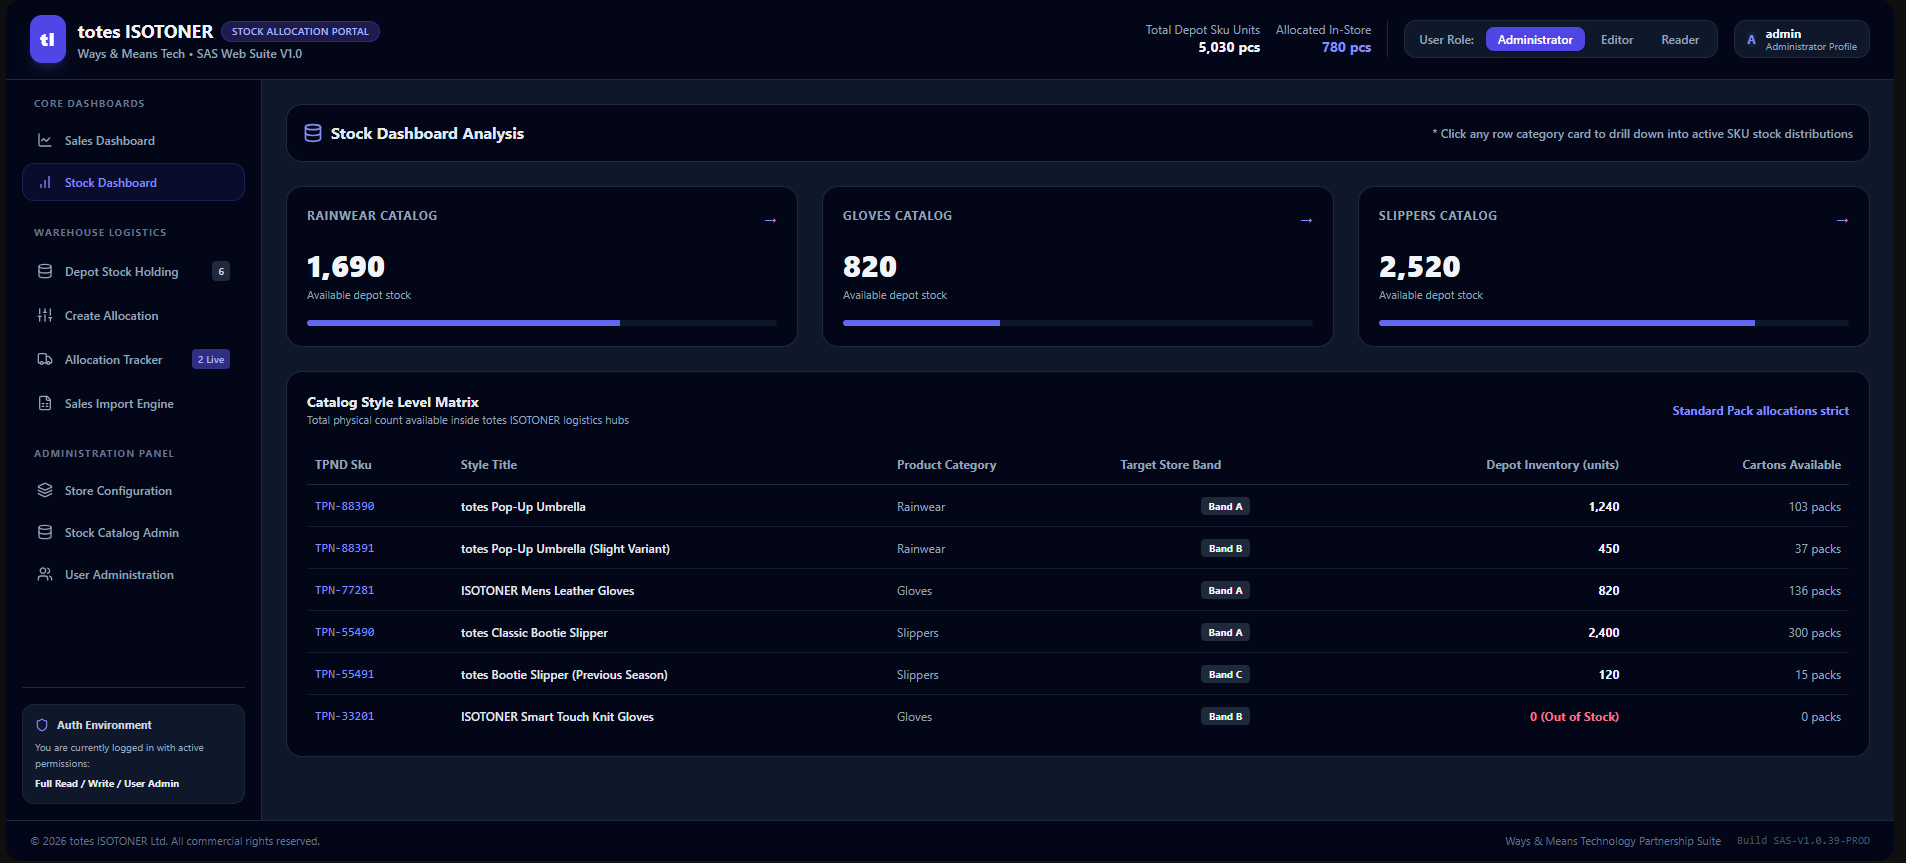The width and height of the screenshot is (1906, 864).
Task: Click the admin avatar letter A
Action: [1751, 40]
